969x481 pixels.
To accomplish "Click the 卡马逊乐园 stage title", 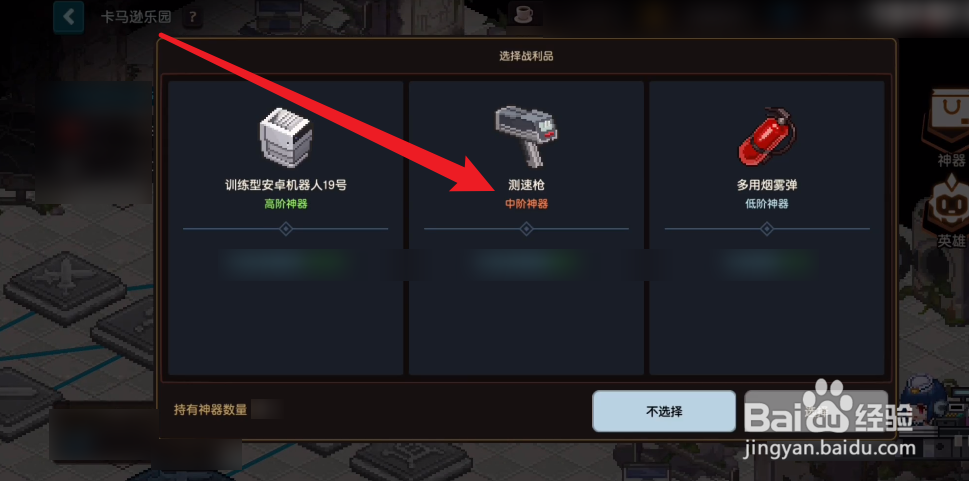I will pyautogui.click(x=136, y=17).
